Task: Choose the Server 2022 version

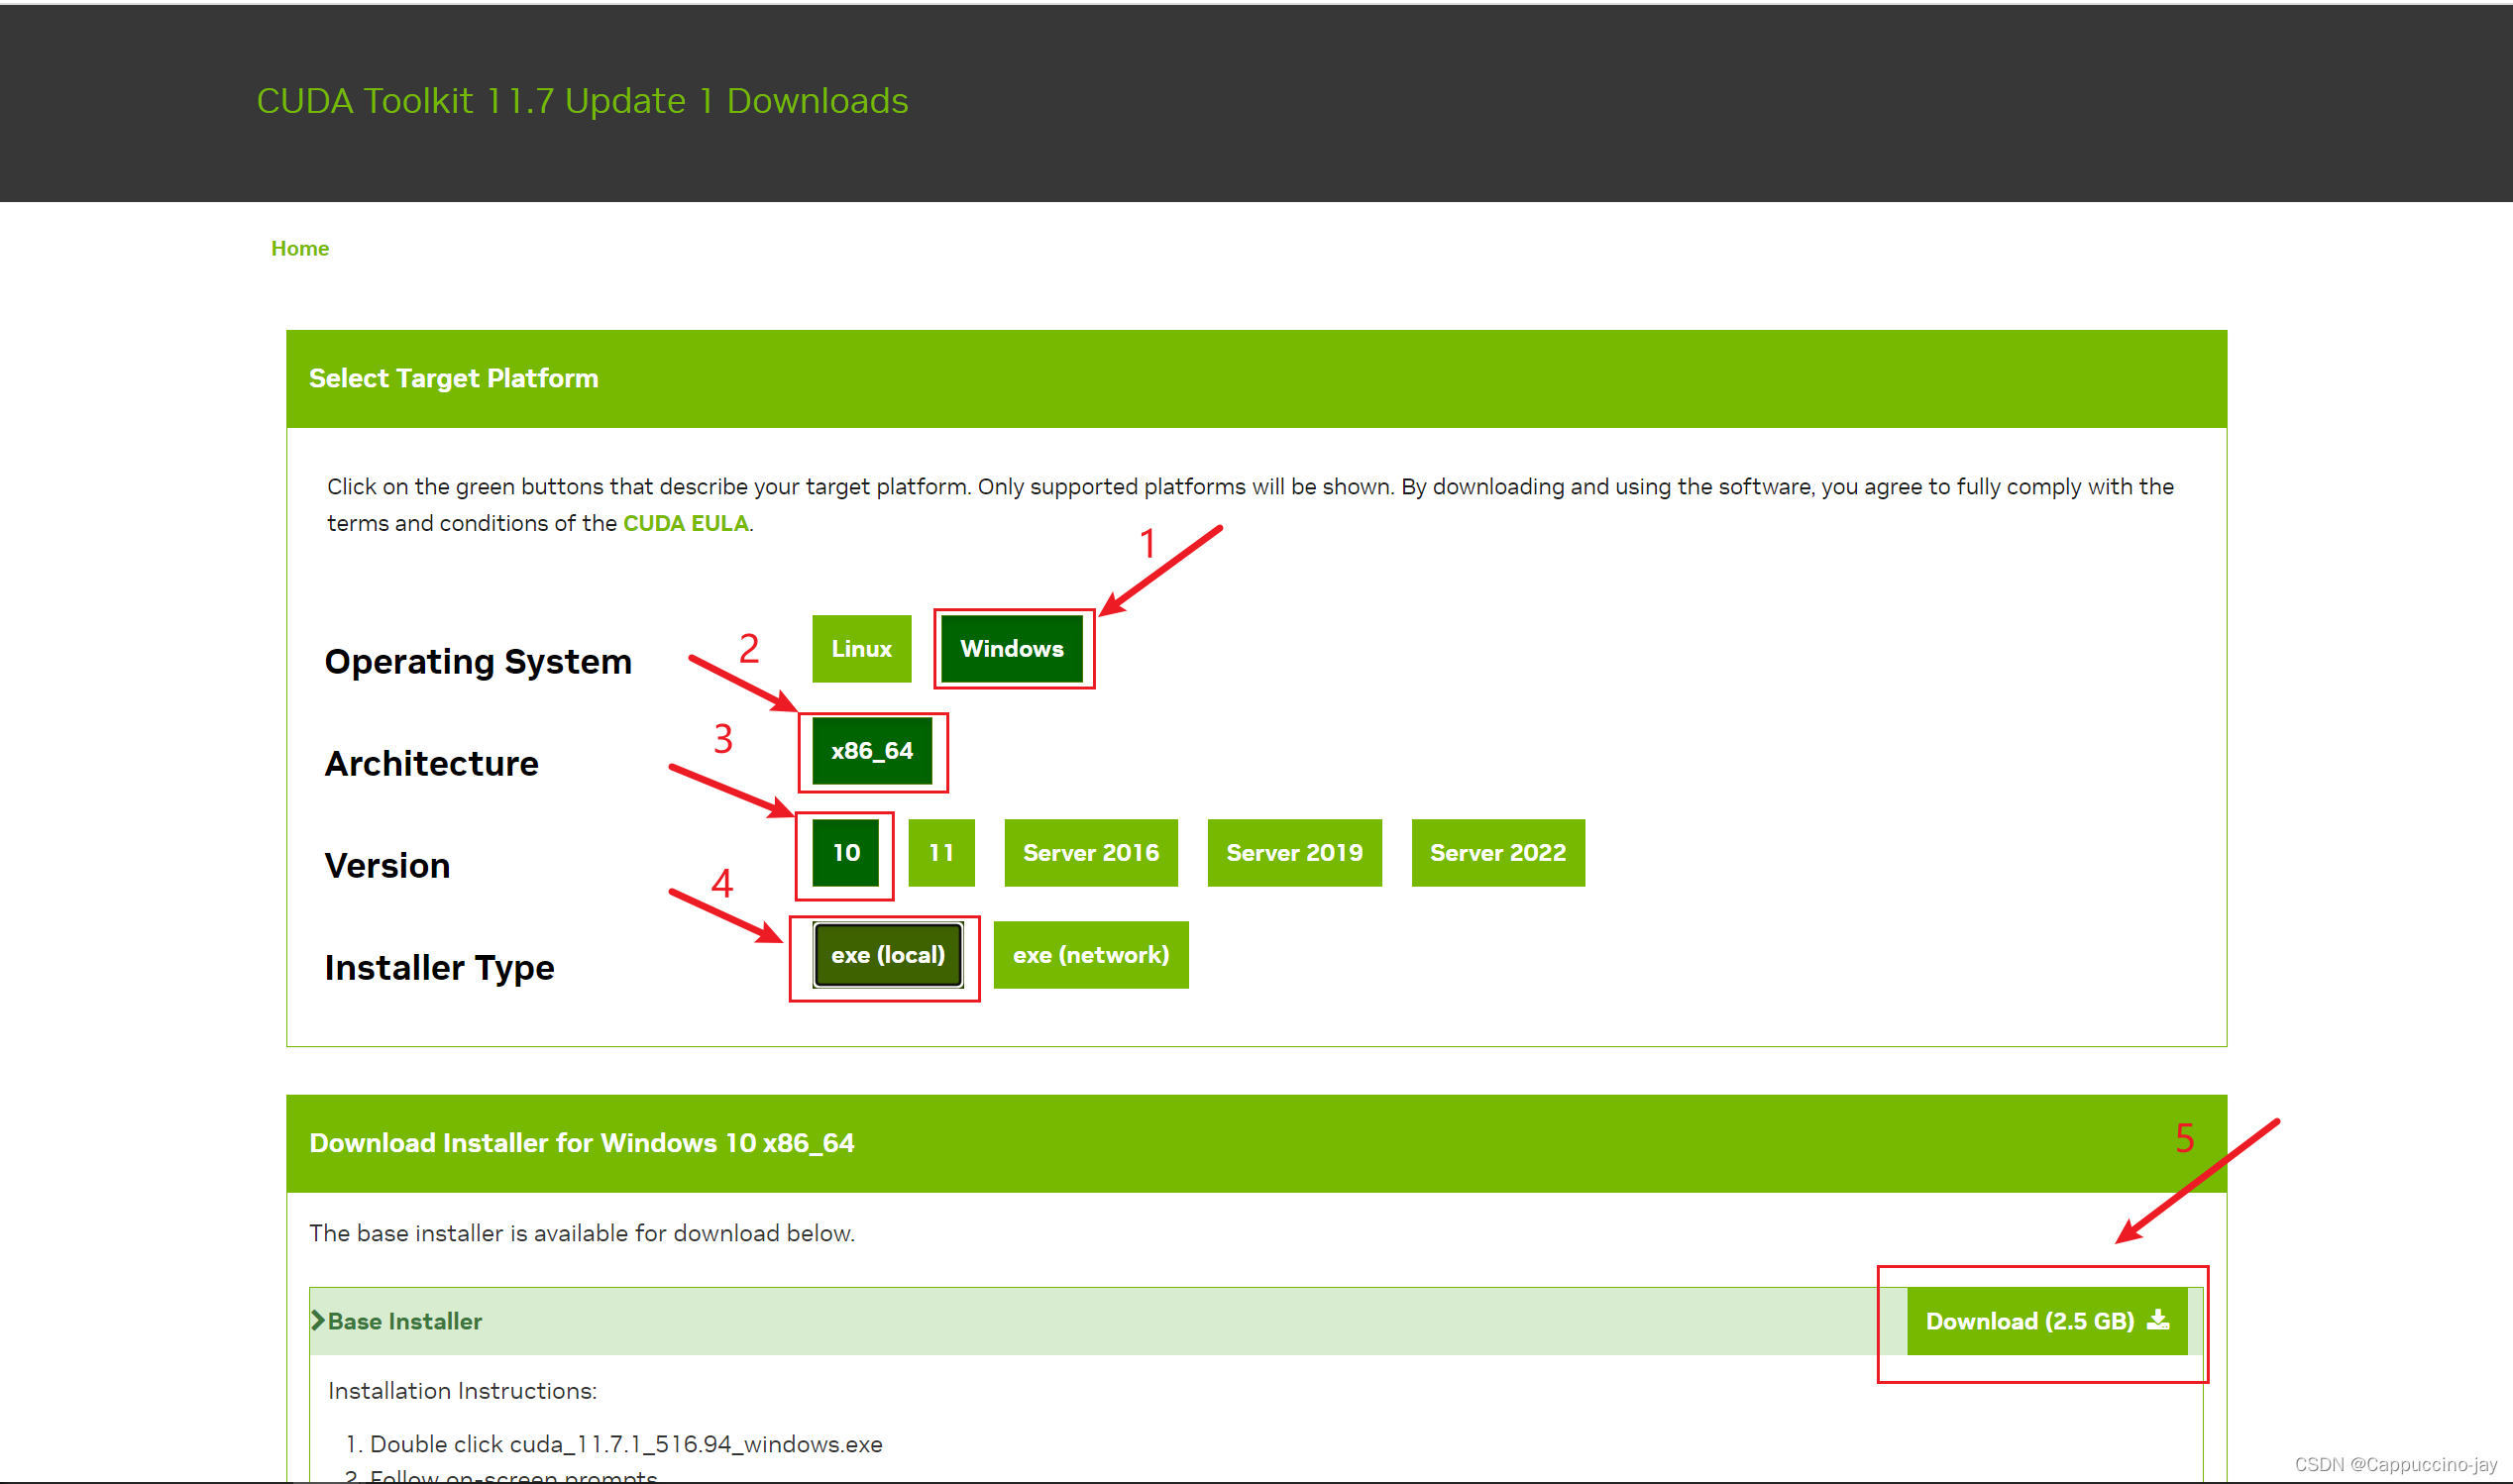Action: pos(1498,853)
